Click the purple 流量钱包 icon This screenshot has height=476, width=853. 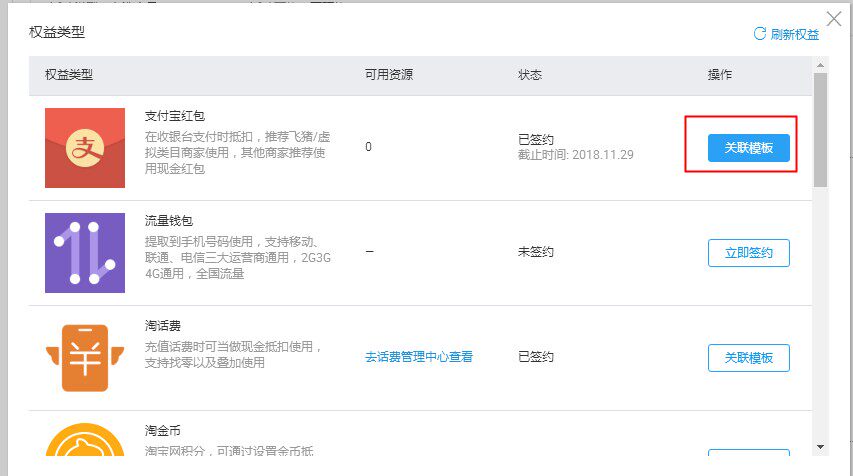click(85, 253)
